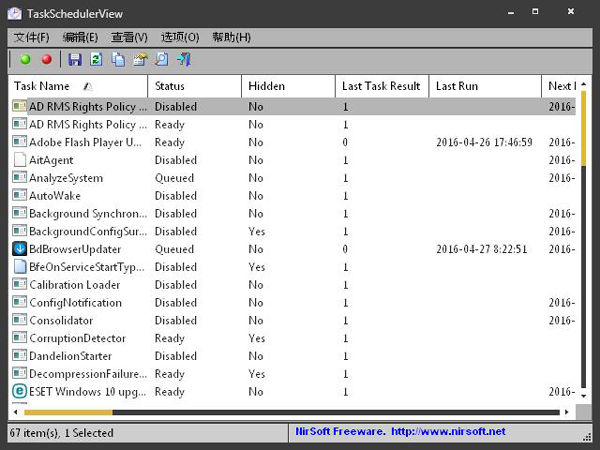Screen dimensions: 600x450
Task: Click the vertical scrollbar down arrow
Action: pyautogui.click(x=584, y=396)
